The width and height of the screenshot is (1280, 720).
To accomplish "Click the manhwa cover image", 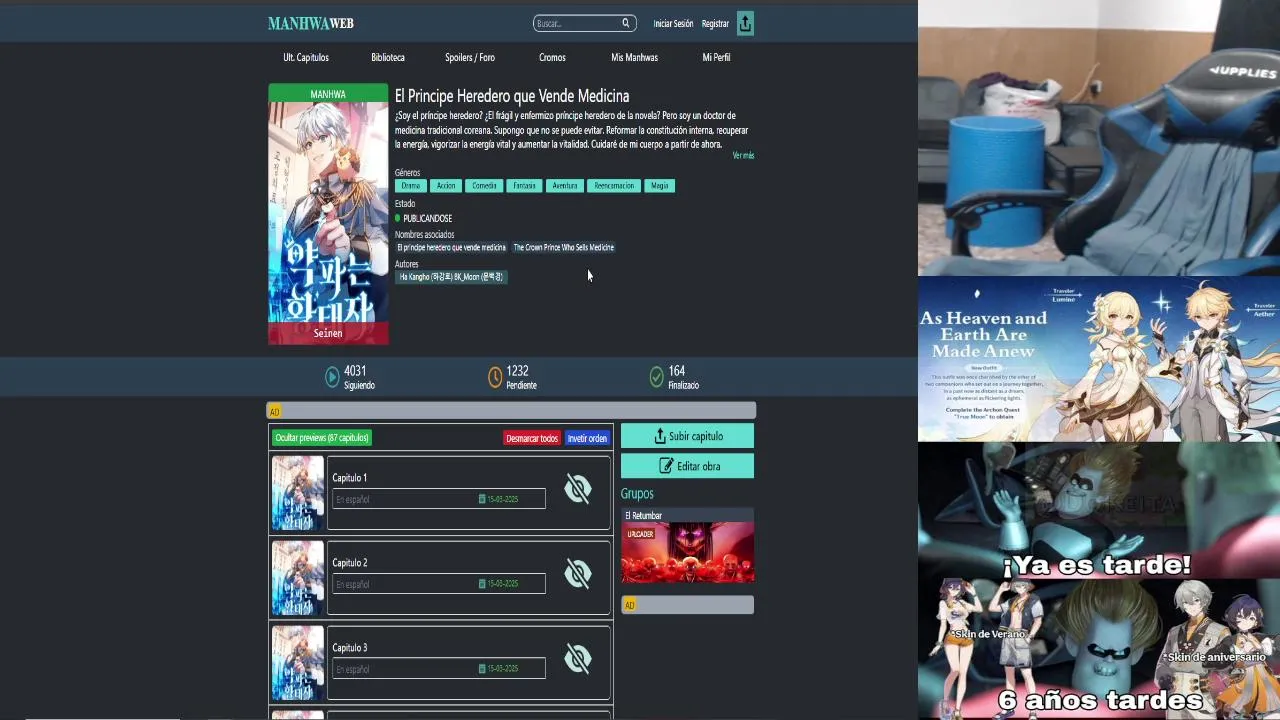I will [x=328, y=214].
